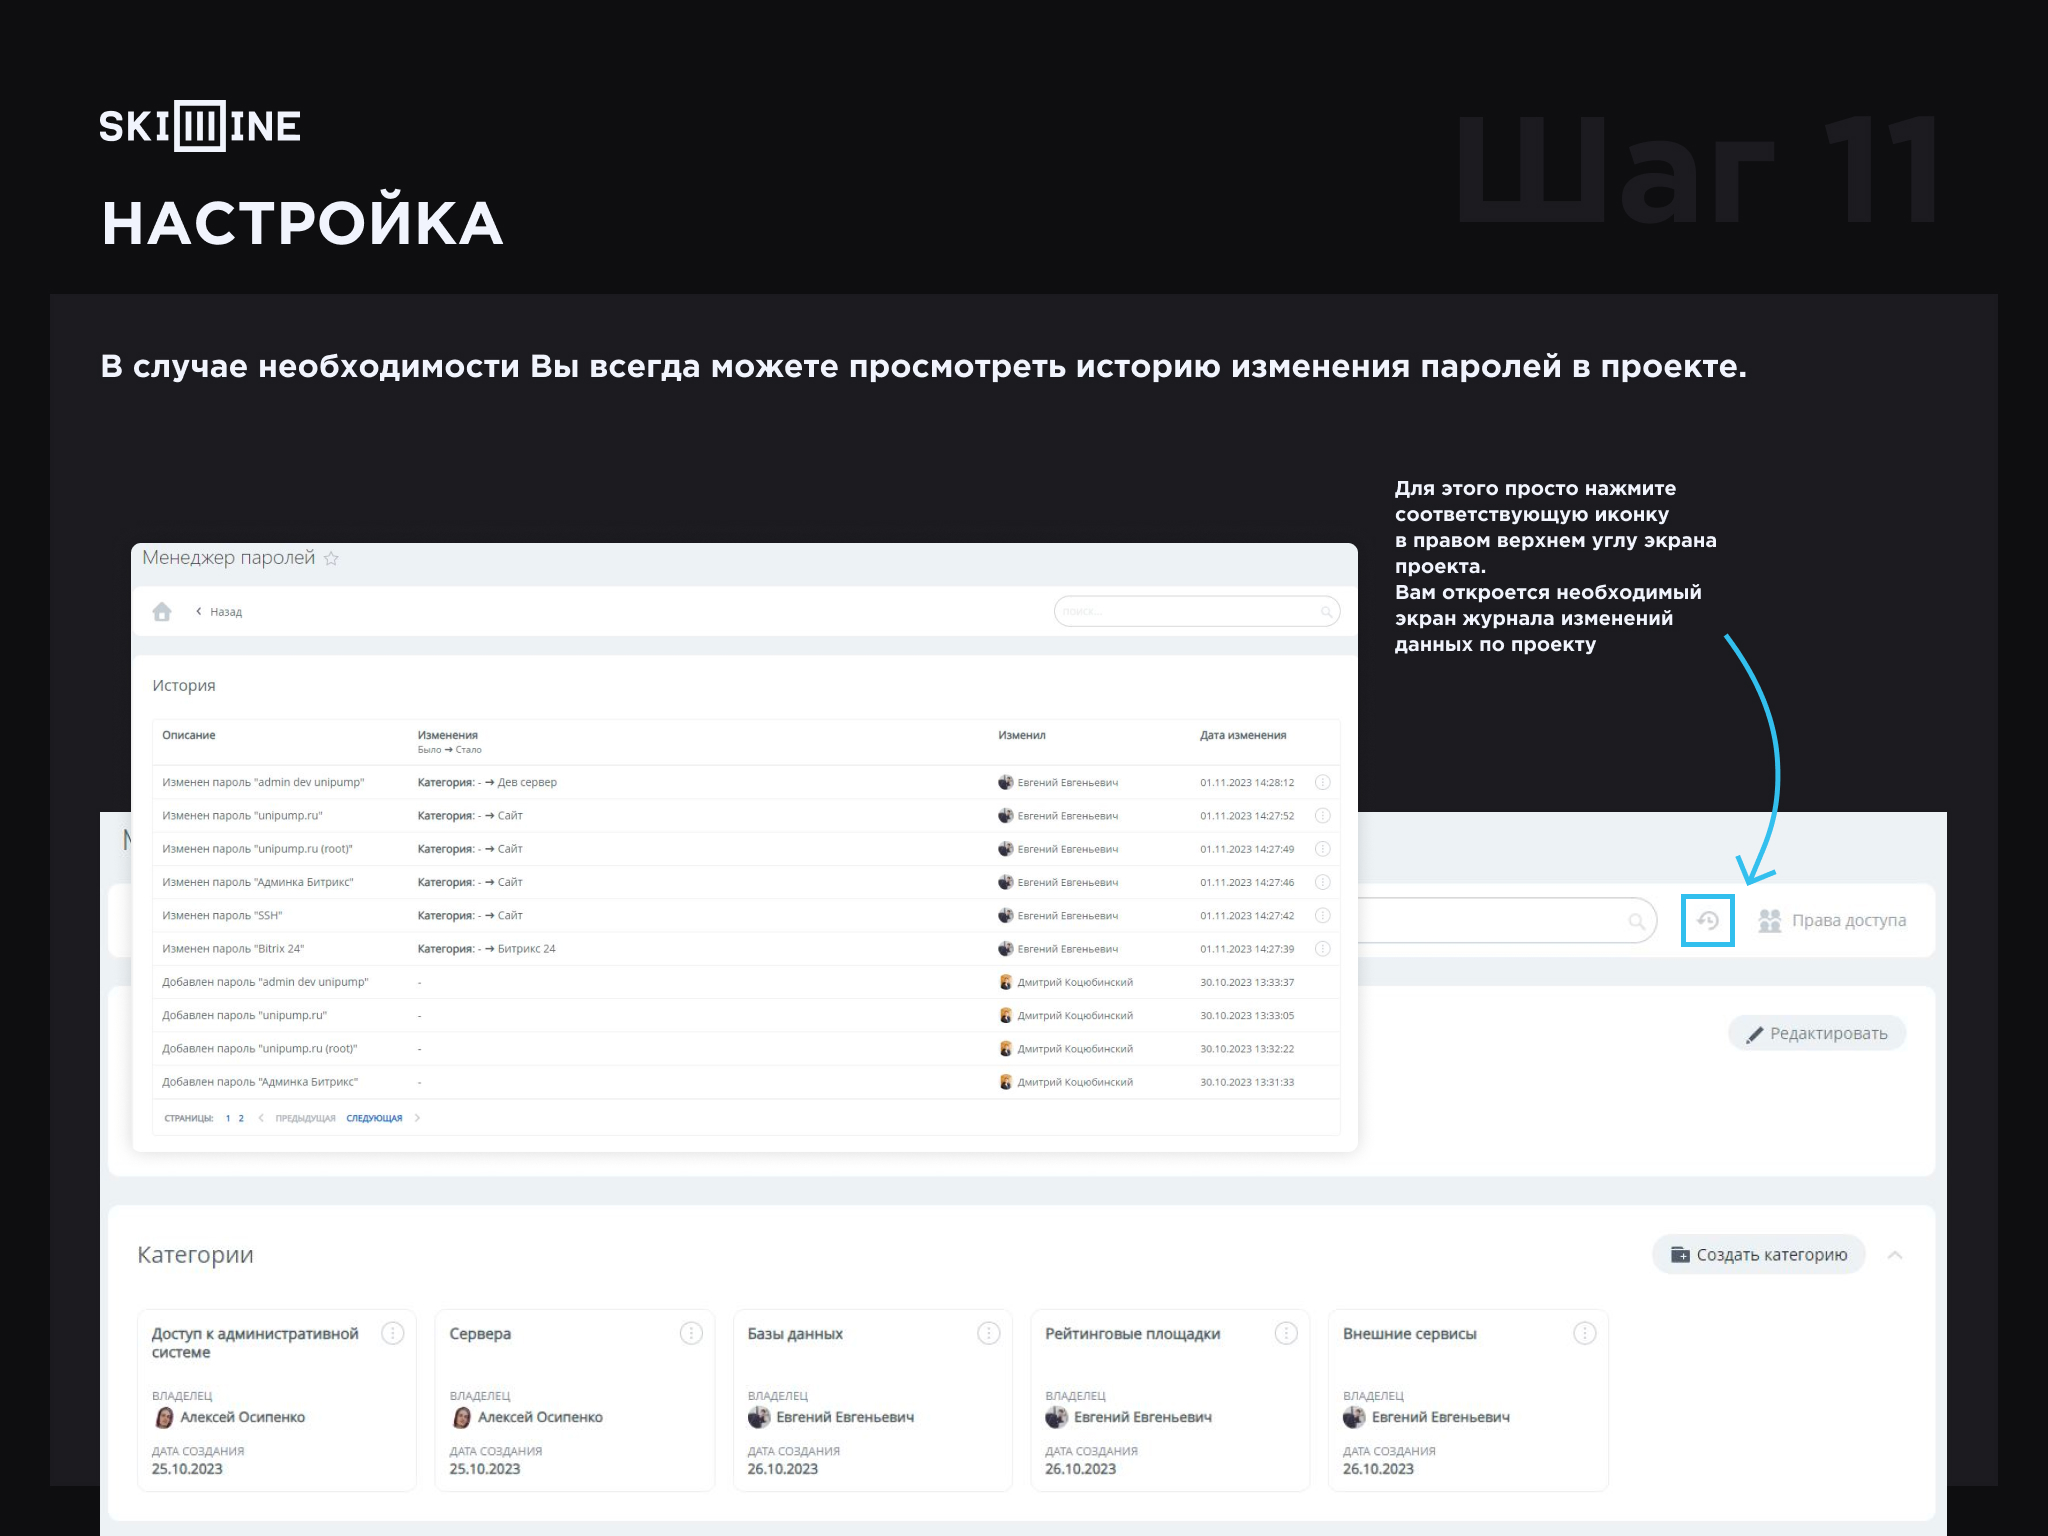Click the search field in the history window
This screenshot has width=2048, height=1536.
pyautogui.click(x=1196, y=611)
